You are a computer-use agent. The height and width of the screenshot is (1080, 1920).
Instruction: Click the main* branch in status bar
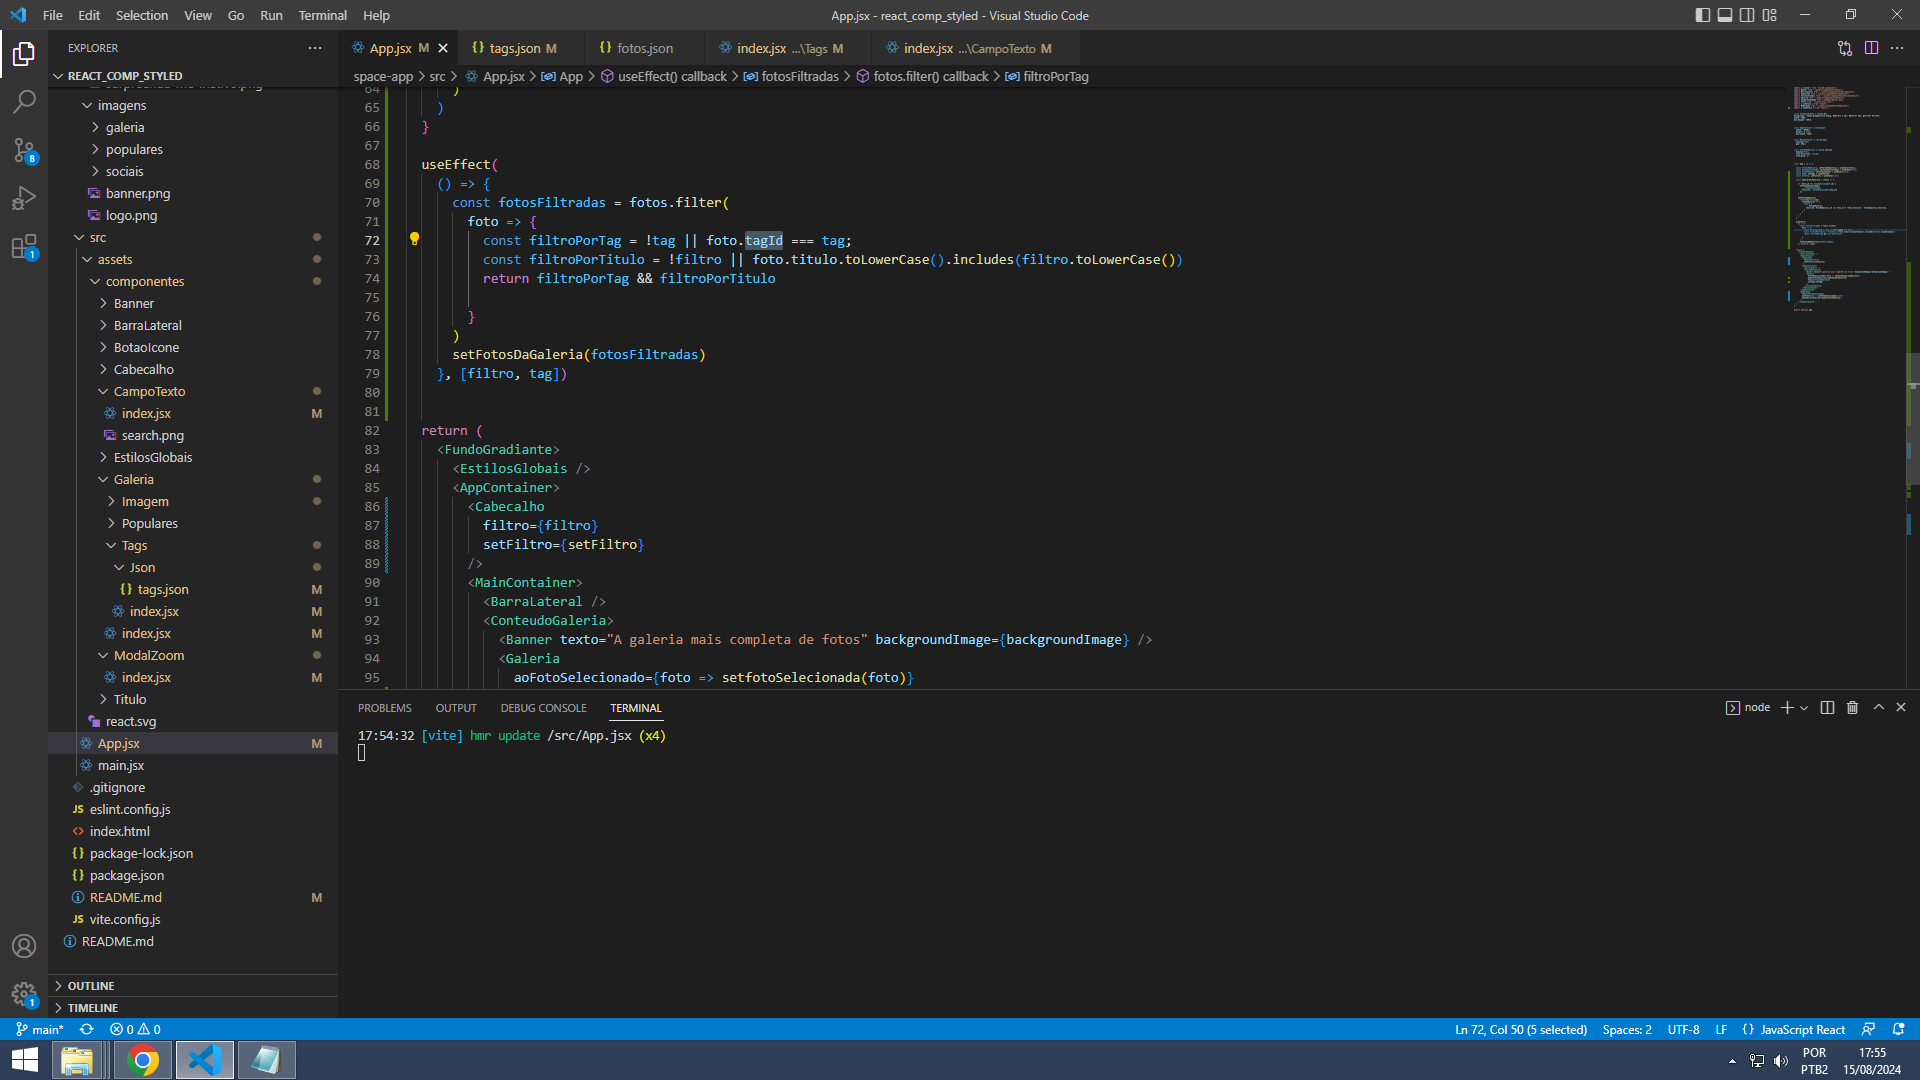tap(40, 1029)
